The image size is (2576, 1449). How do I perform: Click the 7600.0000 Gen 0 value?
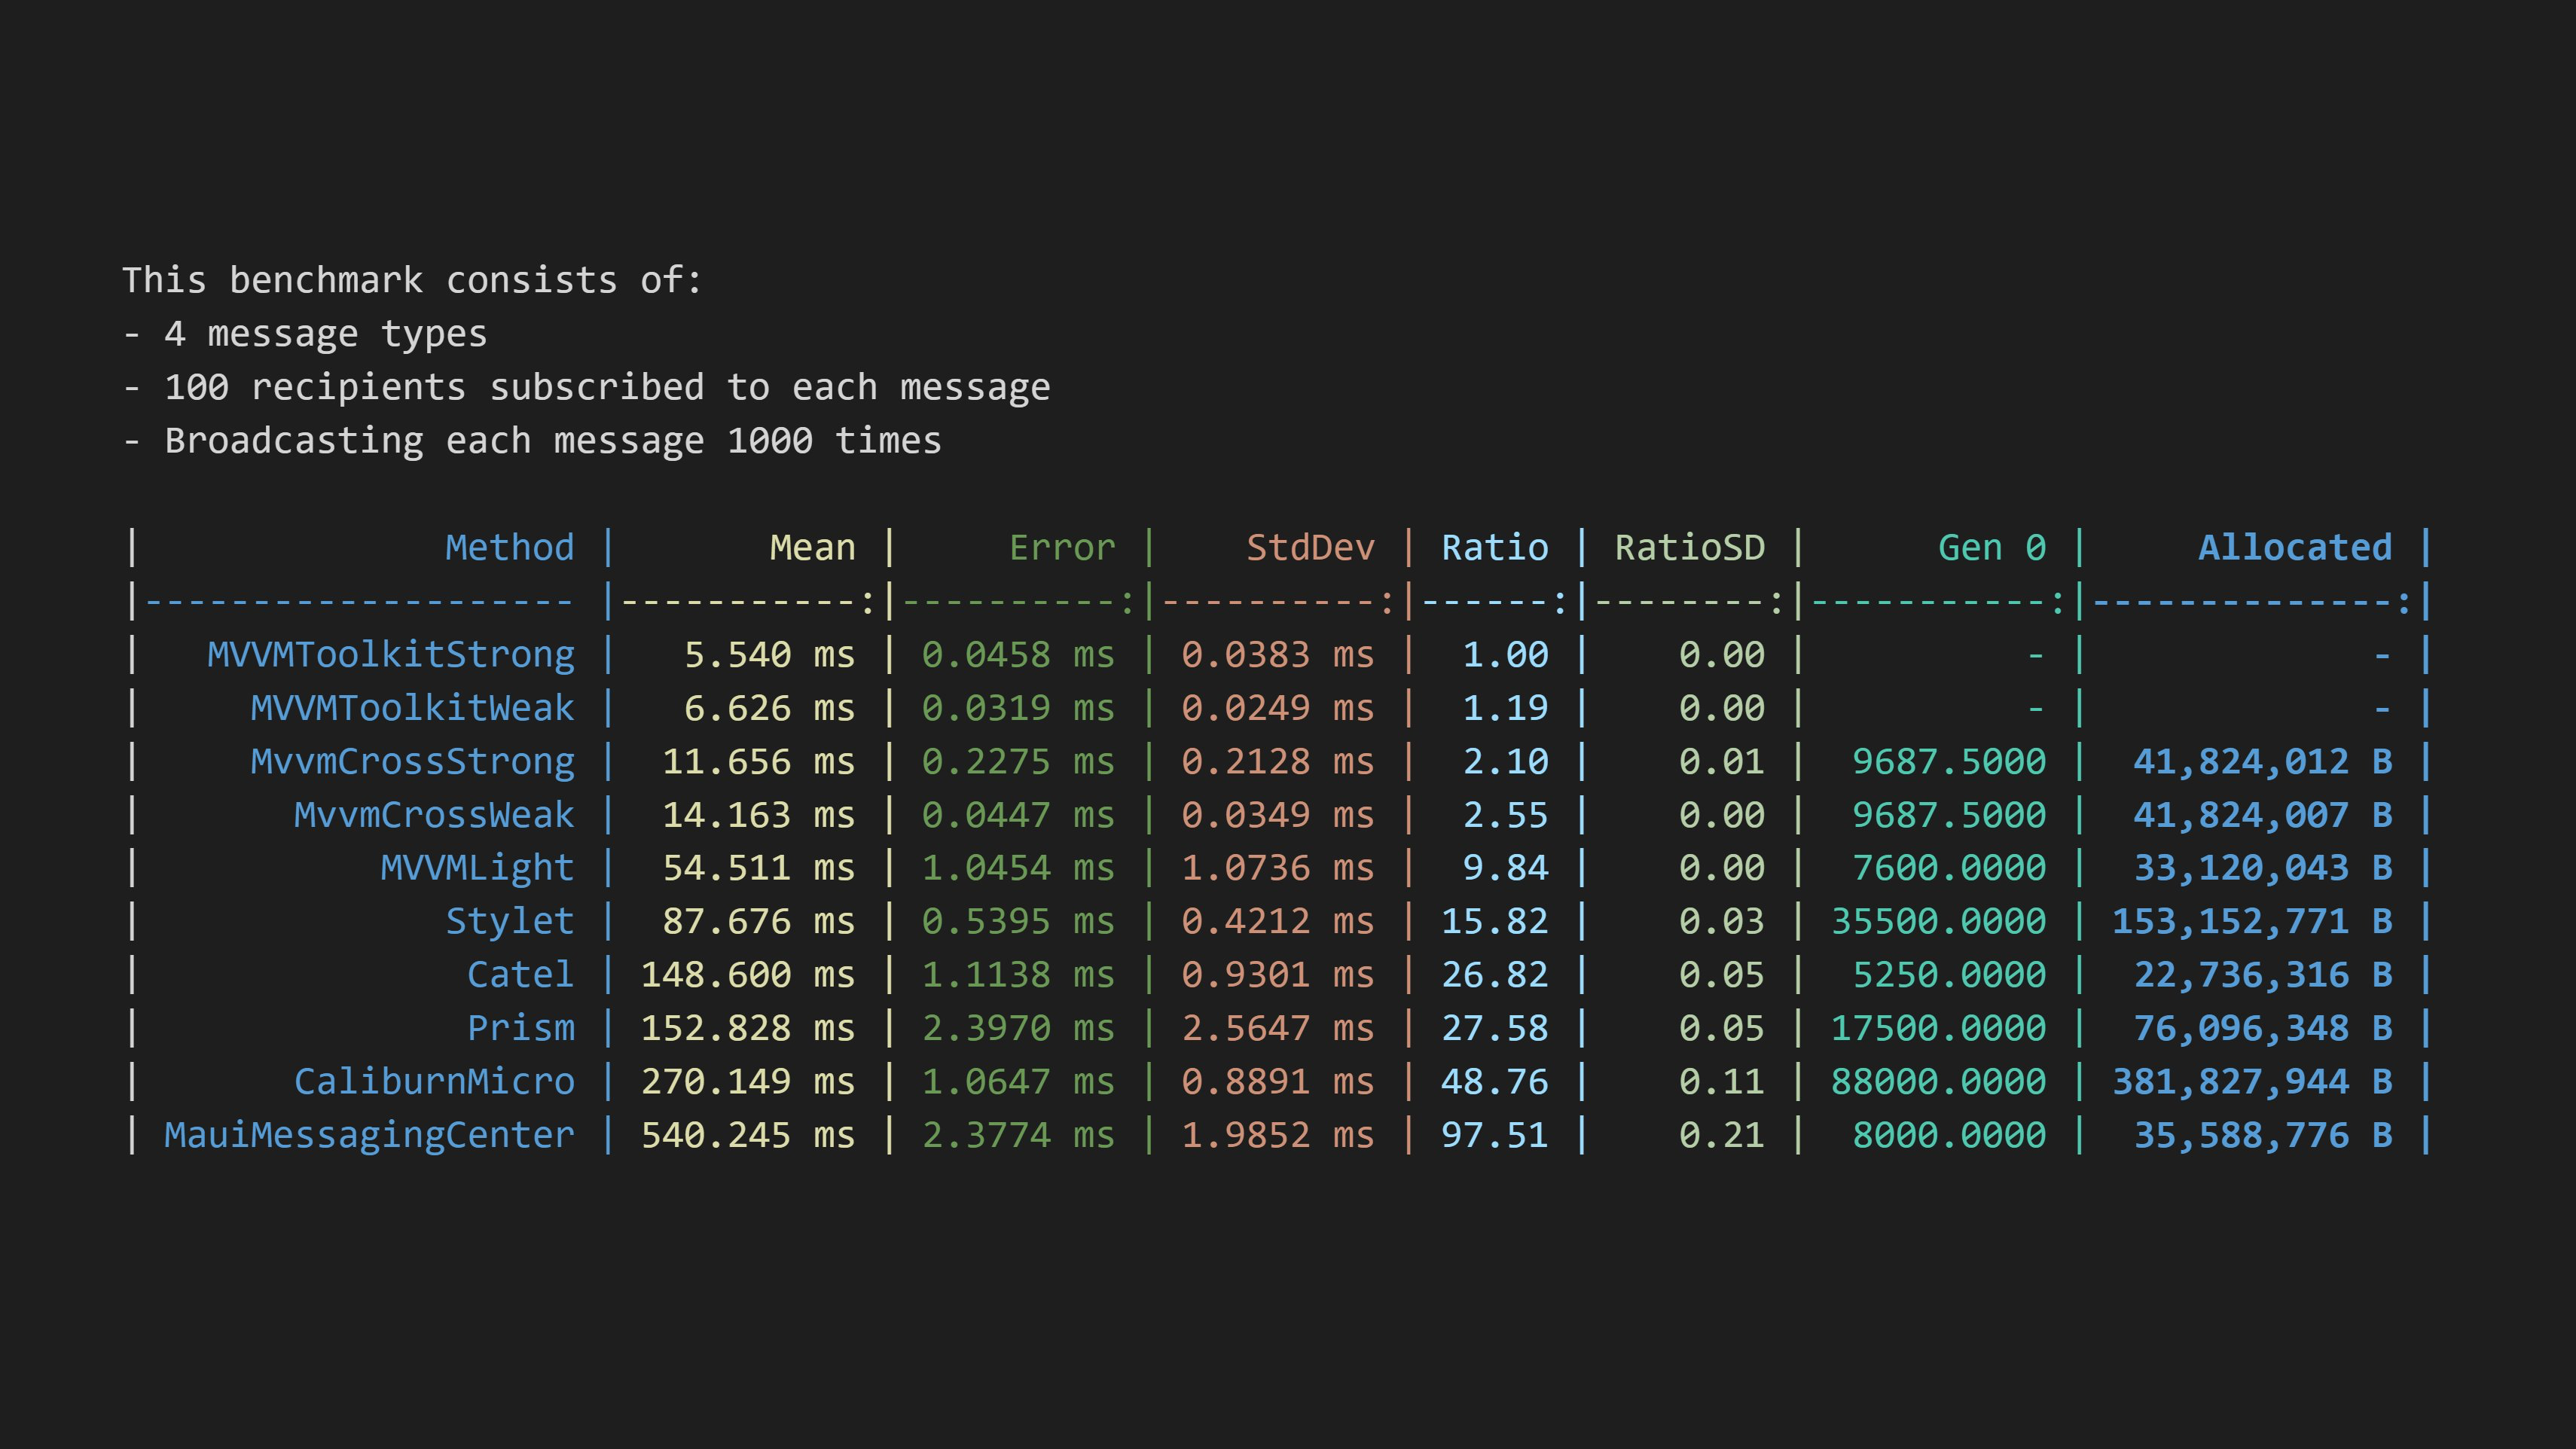[x=1949, y=868]
